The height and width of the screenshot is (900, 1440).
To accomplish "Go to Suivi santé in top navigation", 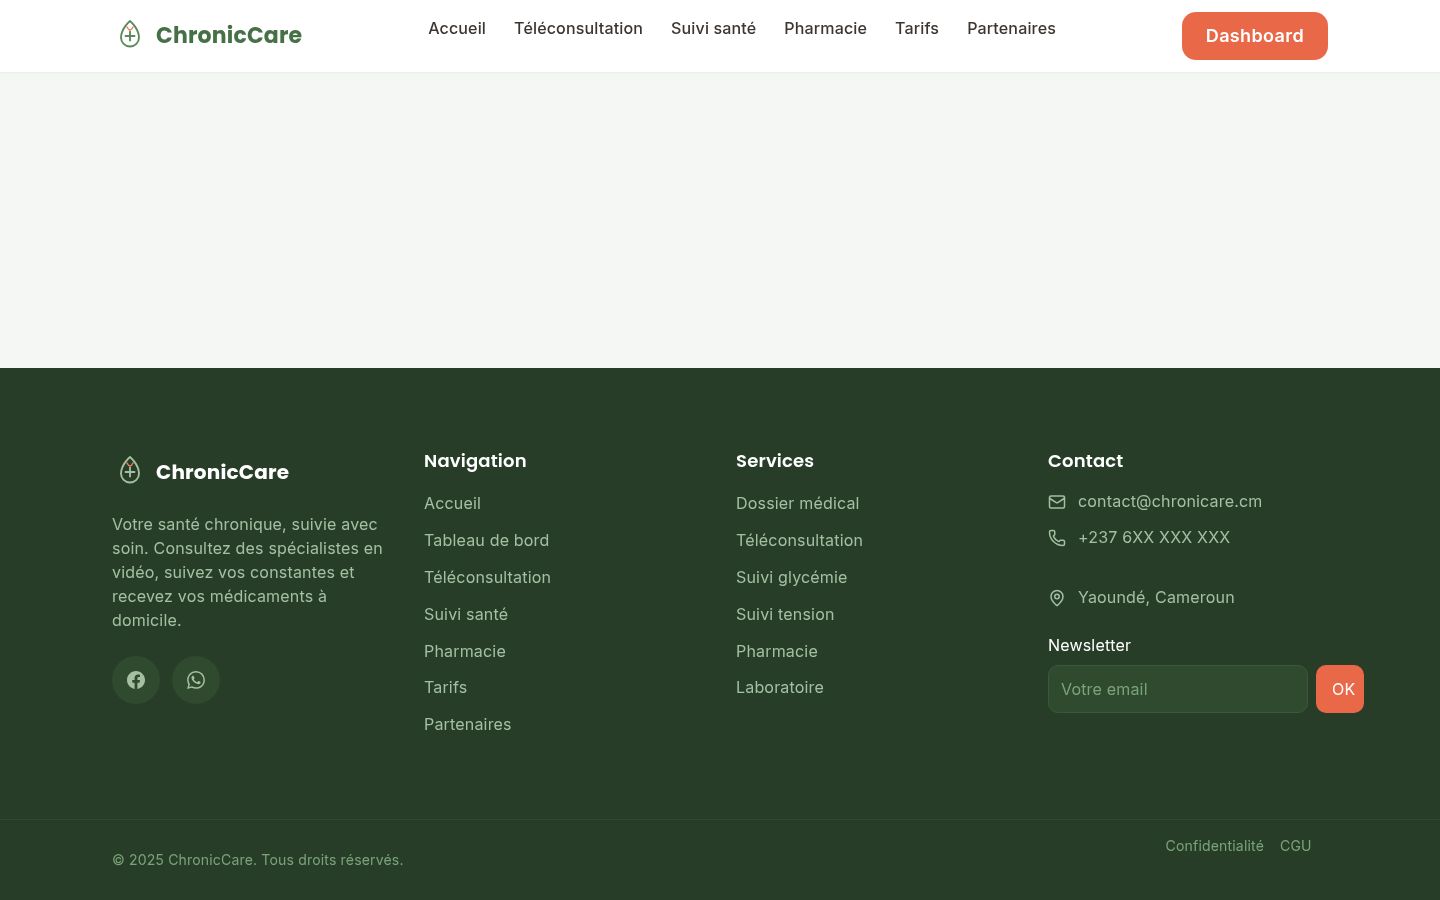I will coord(713,29).
